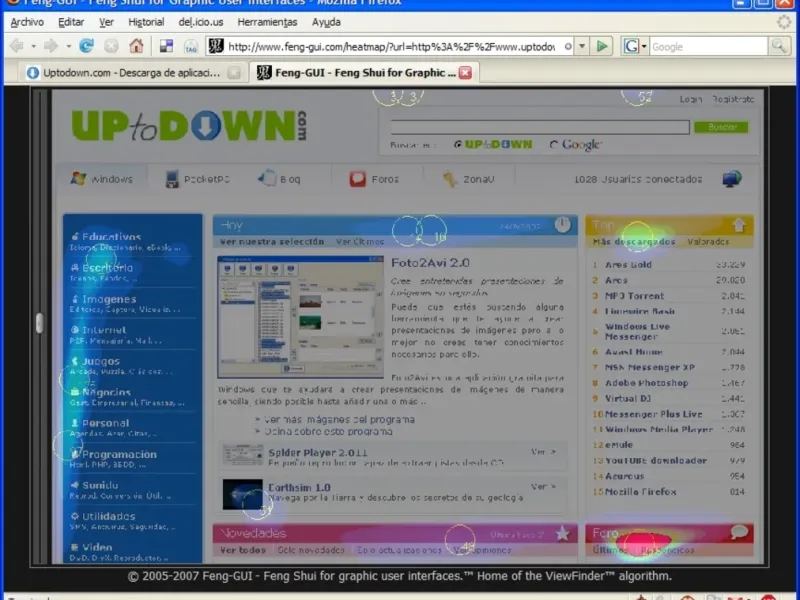Click the Uptodown search text field
This screenshot has height=600, width=800.
click(540, 127)
